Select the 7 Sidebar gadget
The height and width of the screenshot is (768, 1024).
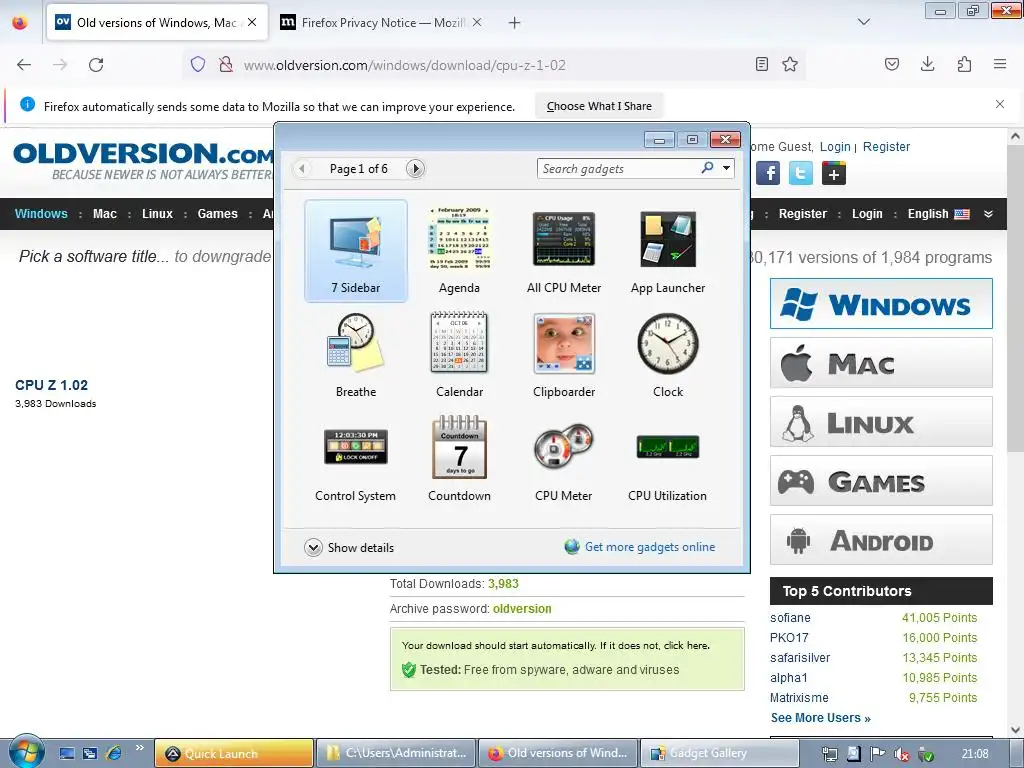point(356,251)
